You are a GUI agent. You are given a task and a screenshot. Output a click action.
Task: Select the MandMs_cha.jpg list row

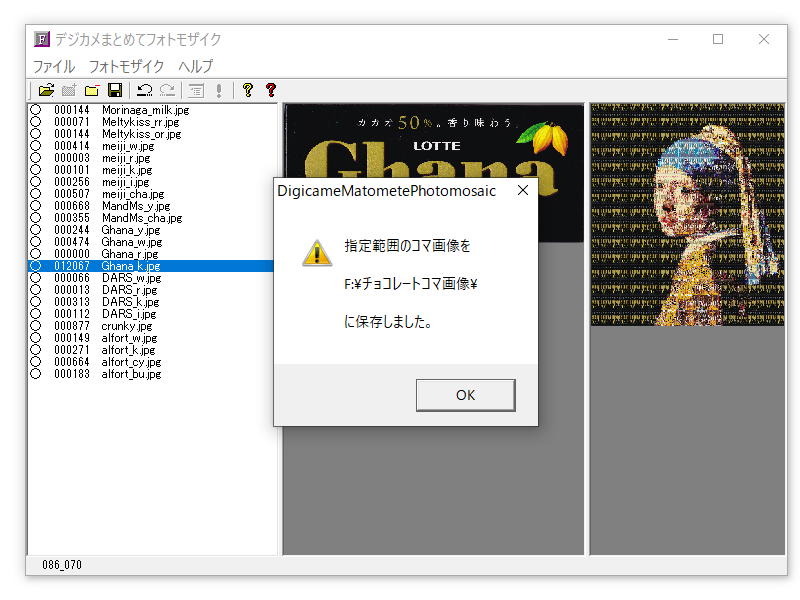click(151, 218)
